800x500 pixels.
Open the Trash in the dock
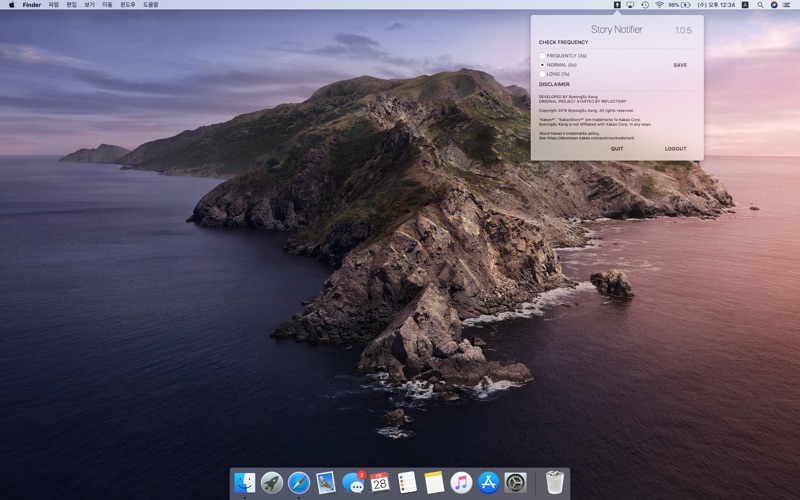(555, 483)
